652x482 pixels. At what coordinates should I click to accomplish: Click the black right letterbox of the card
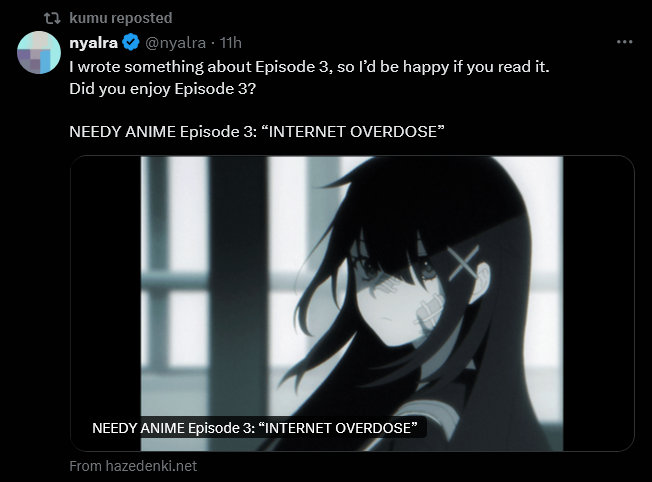click(x=598, y=303)
